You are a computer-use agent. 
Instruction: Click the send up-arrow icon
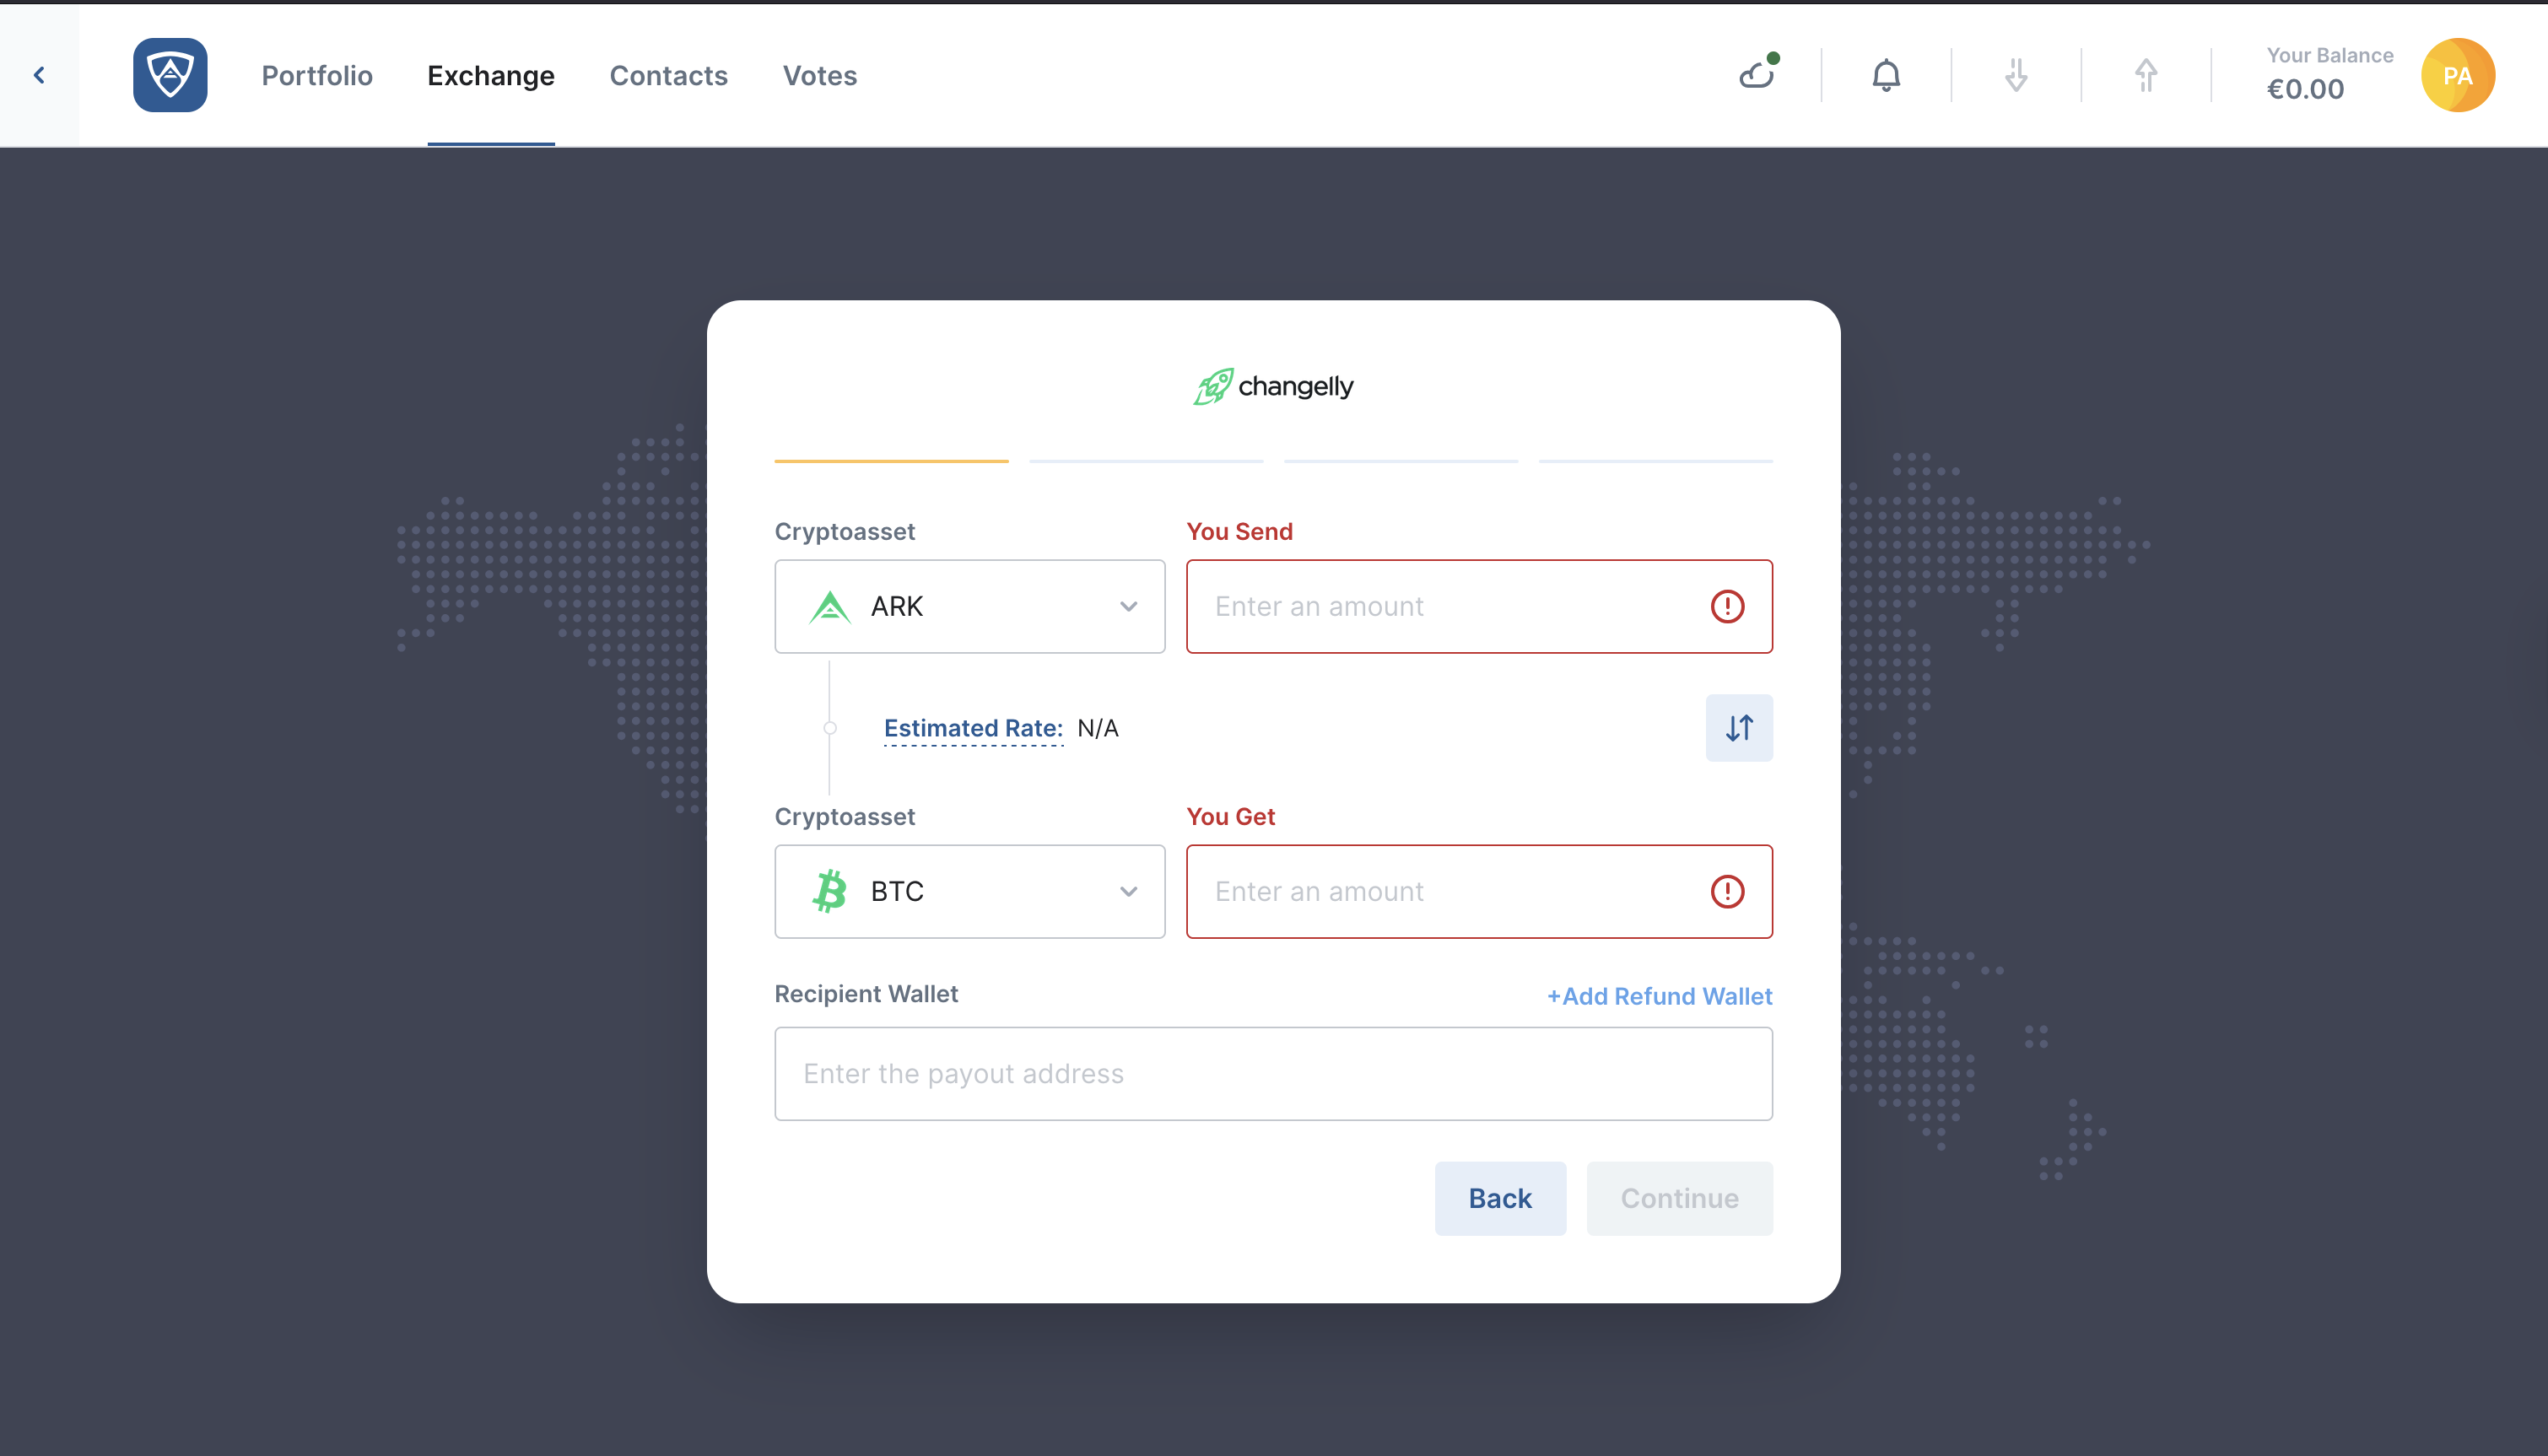tap(2146, 75)
